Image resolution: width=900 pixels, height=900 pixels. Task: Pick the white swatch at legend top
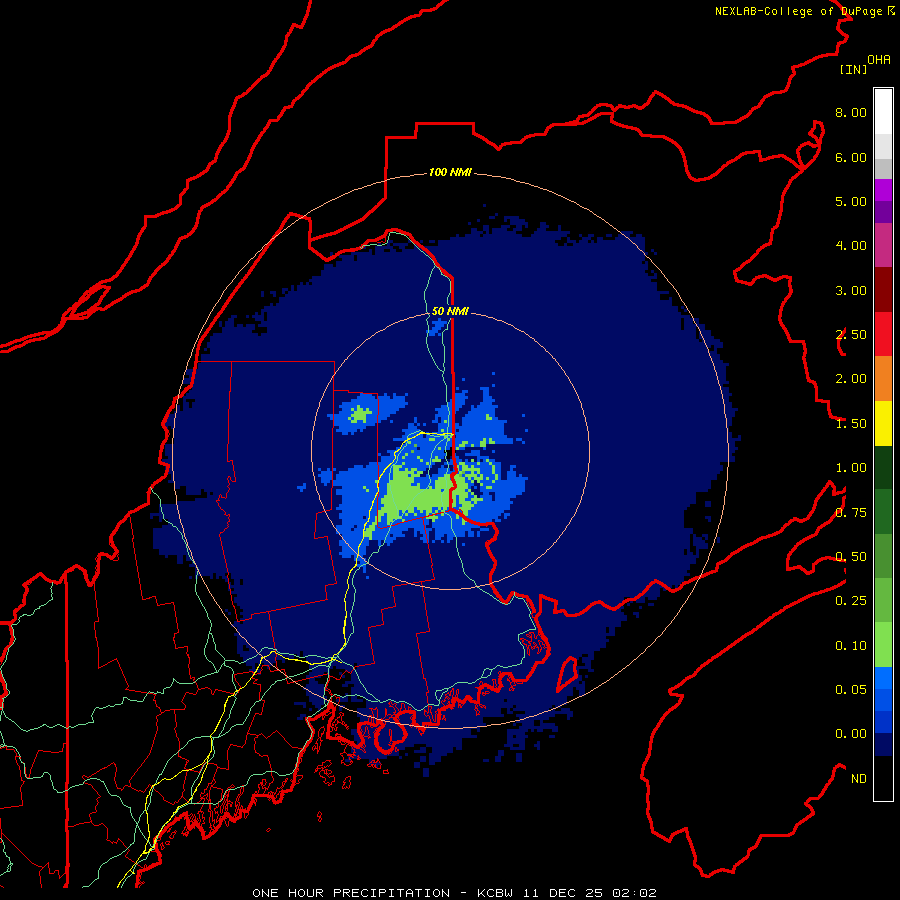883,111
